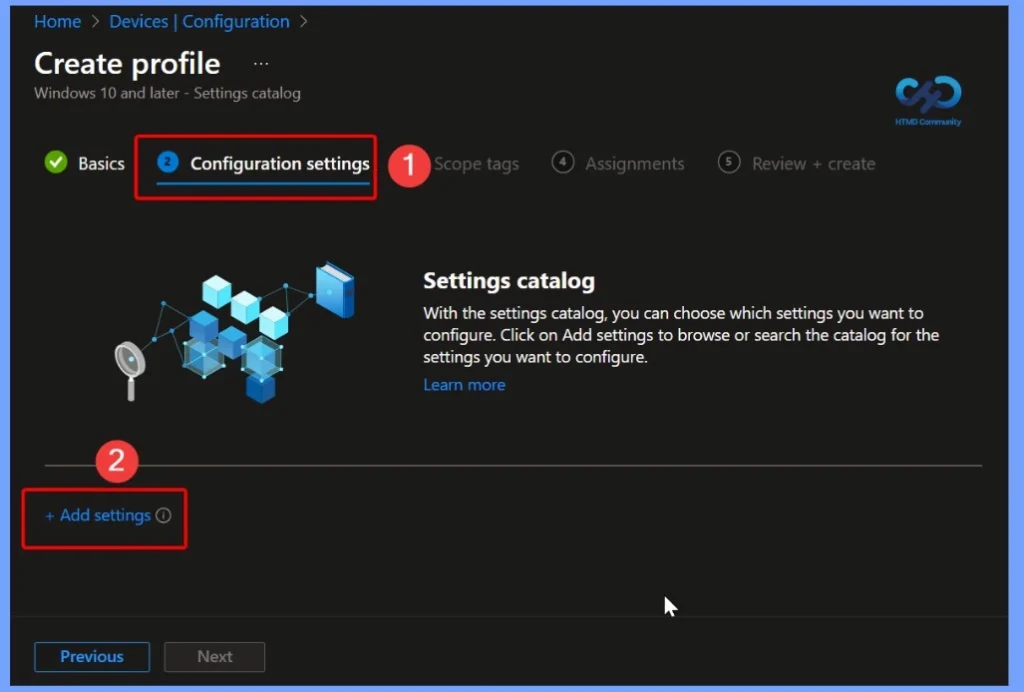
Task: Navigate to Home via the breadcrumb
Action: (x=57, y=21)
